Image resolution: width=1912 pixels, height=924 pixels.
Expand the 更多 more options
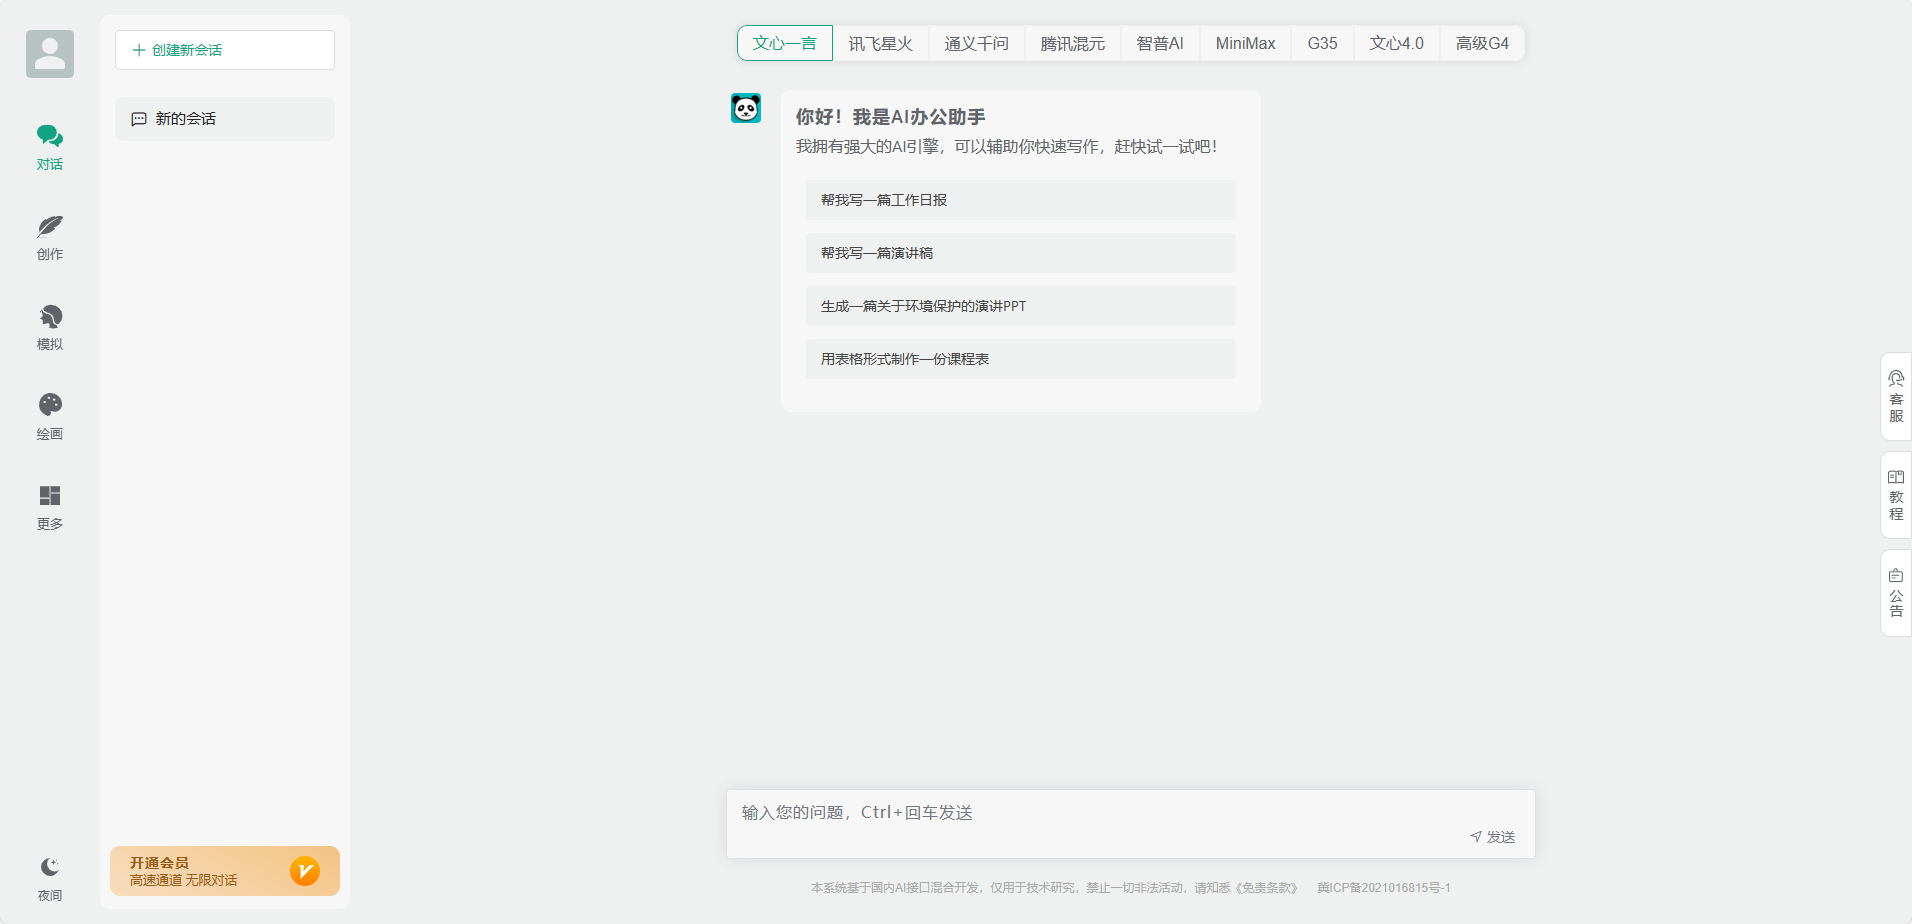point(49,506)
